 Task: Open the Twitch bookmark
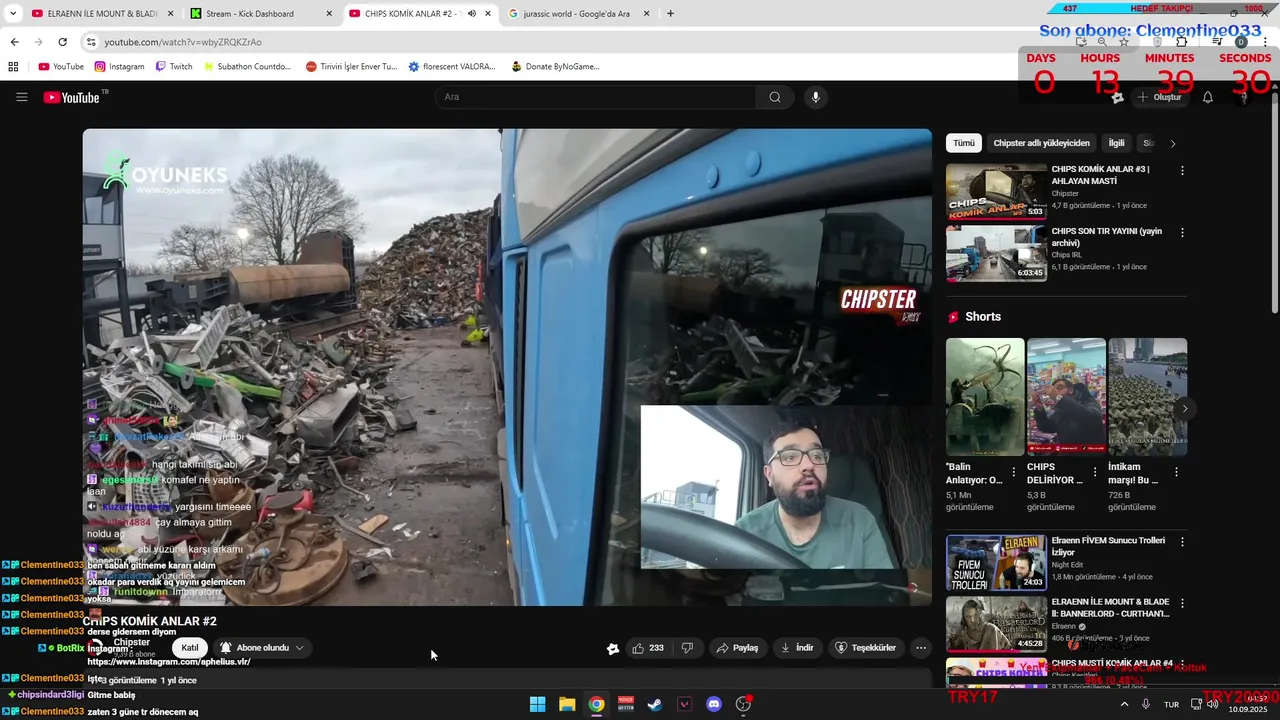[x=174, y=67]
